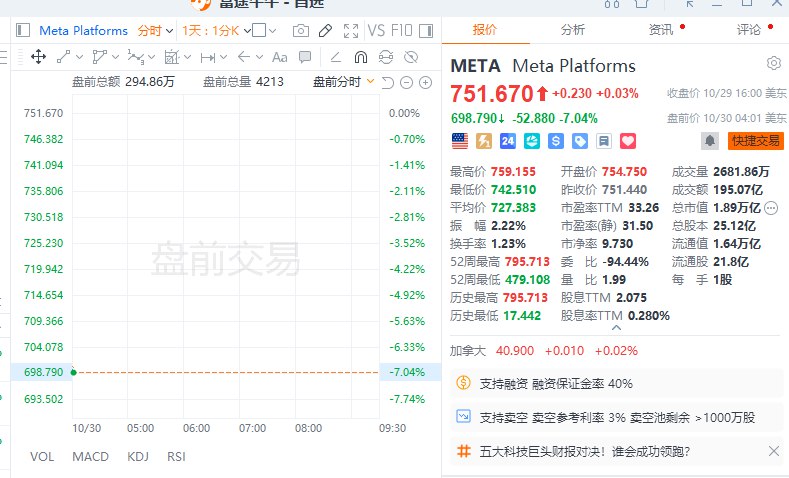The height and width of the screenshot is (478, 789).
Task: Open the RSI indicator tab
Action: [176, 456]
